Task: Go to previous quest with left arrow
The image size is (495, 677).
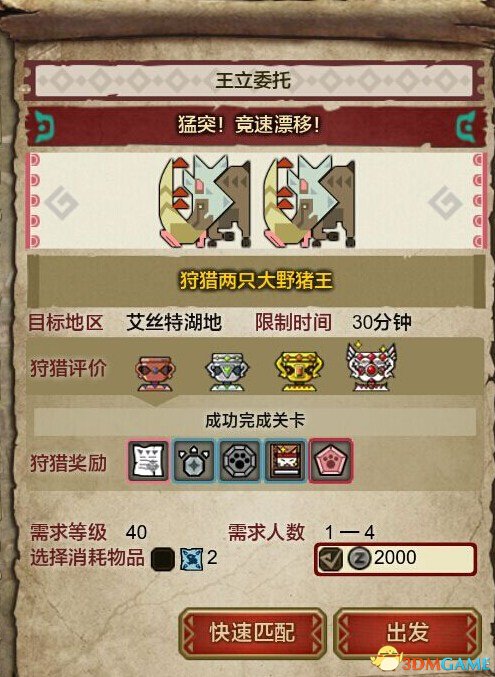Action: tap(61, 202)
